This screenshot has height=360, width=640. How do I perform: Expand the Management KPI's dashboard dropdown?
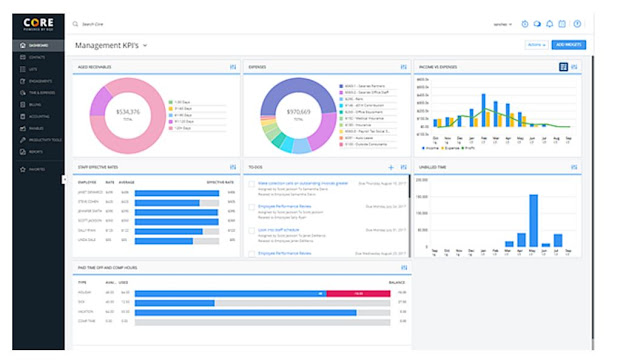pyautogui.click(x=145, y=46)
